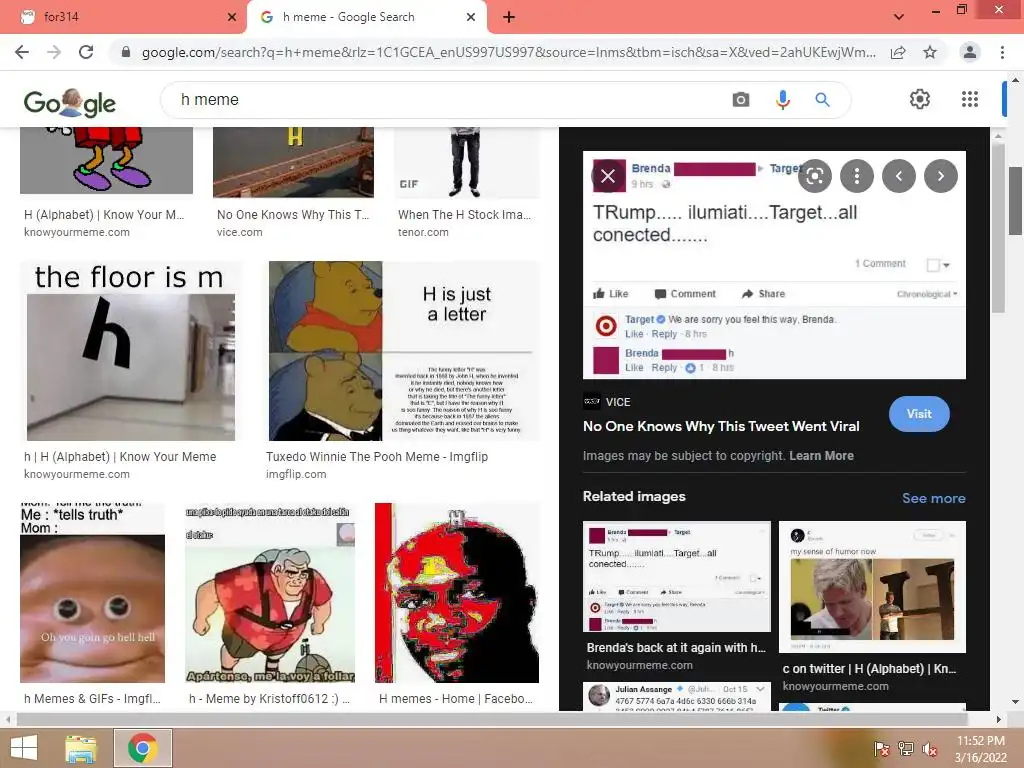Open the golden gate H thumbnail

tap(293, 162)
